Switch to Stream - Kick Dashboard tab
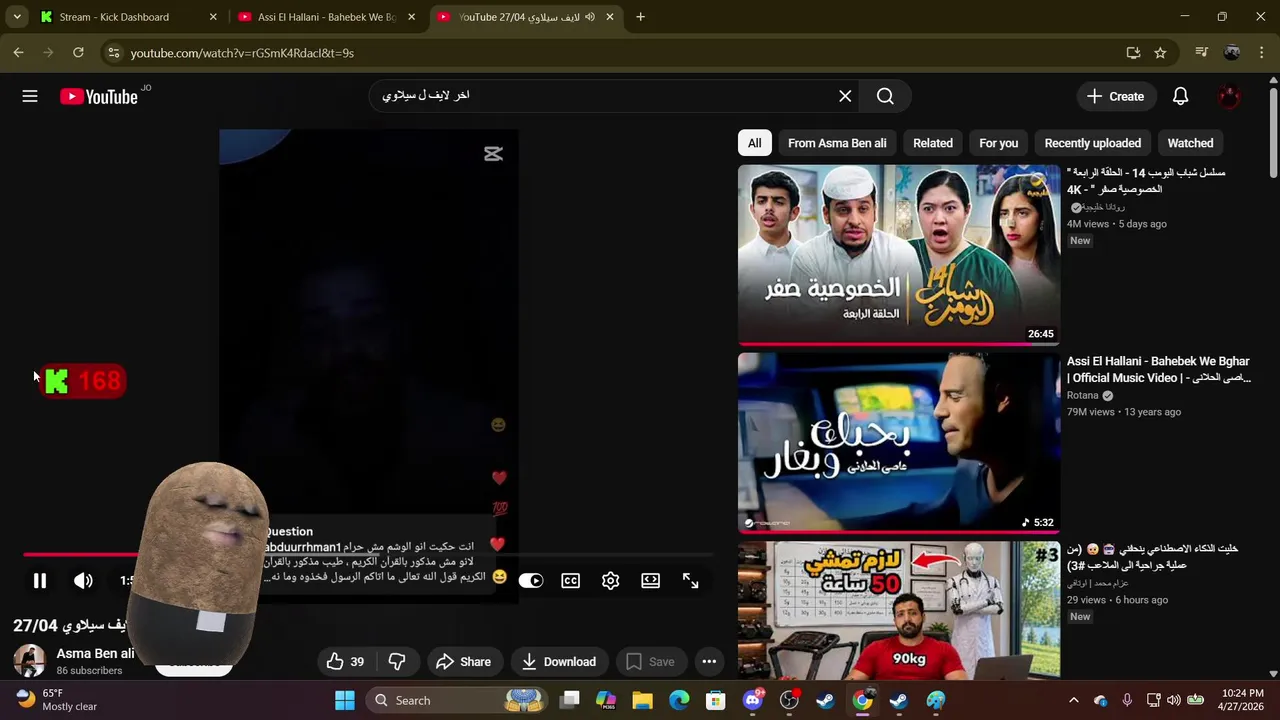 [127, 17]
